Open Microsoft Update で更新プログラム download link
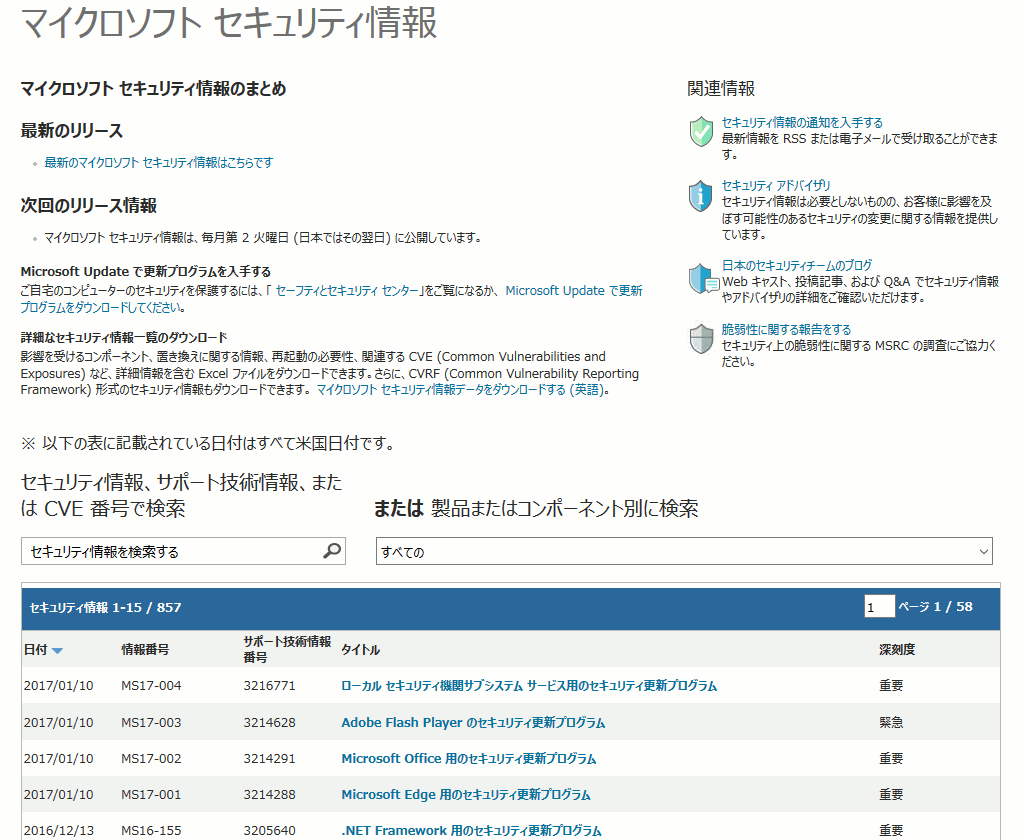Viewport: 1024px width, 840px height. coord(331,299)
